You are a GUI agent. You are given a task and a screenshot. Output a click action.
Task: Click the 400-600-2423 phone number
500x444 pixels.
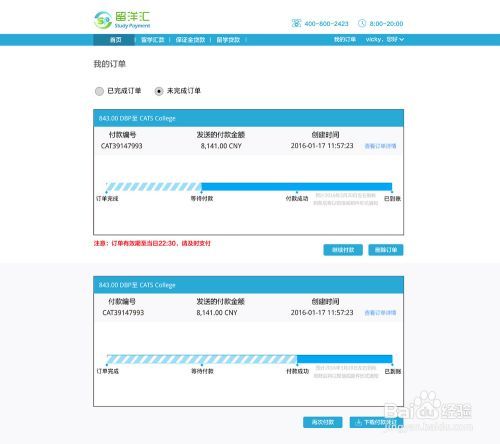tap(326, 24)
